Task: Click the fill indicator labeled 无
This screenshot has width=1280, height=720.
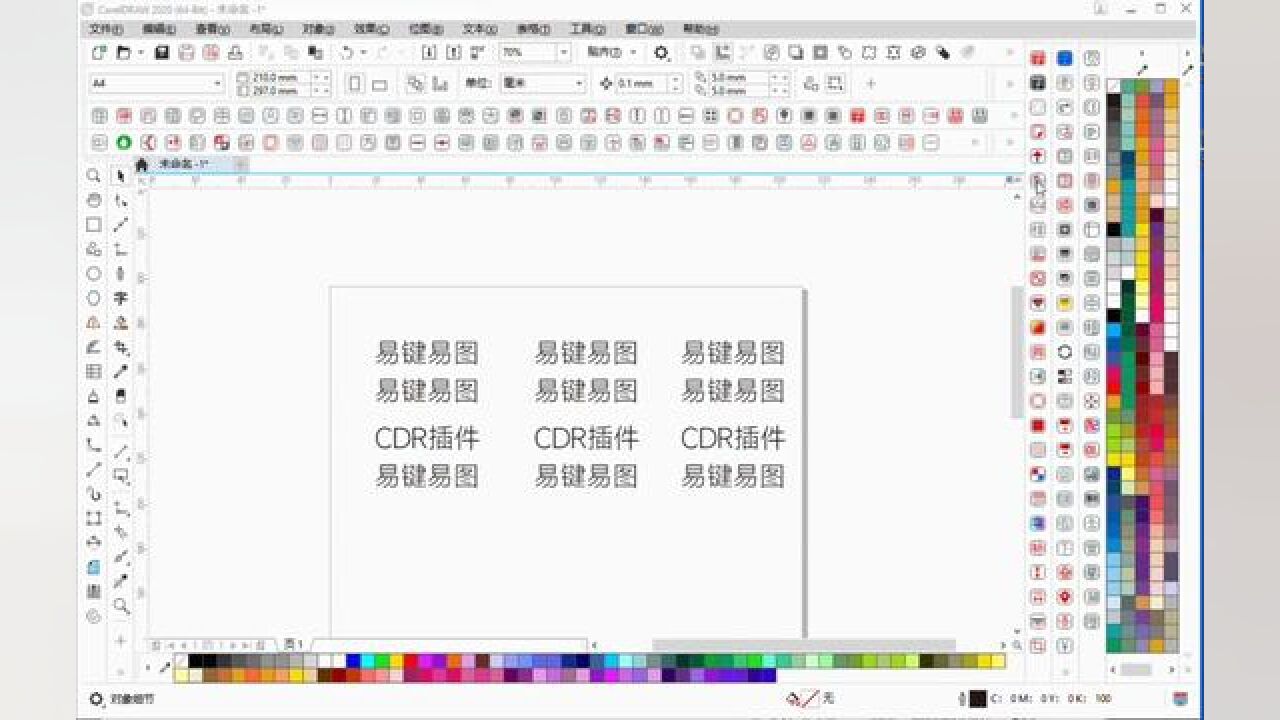Action: click(x=812, y=699)
